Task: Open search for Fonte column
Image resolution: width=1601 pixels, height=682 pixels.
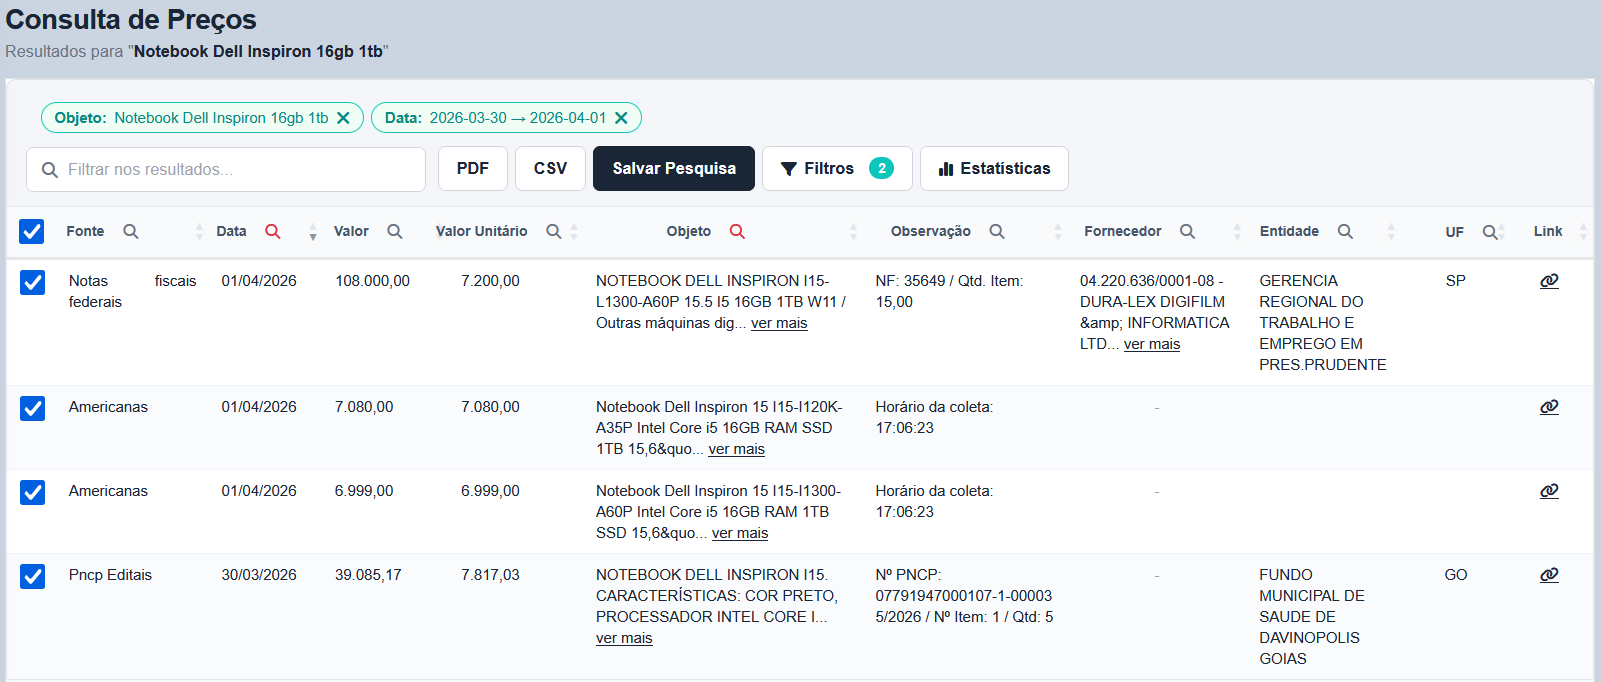Action: point(131,231)
